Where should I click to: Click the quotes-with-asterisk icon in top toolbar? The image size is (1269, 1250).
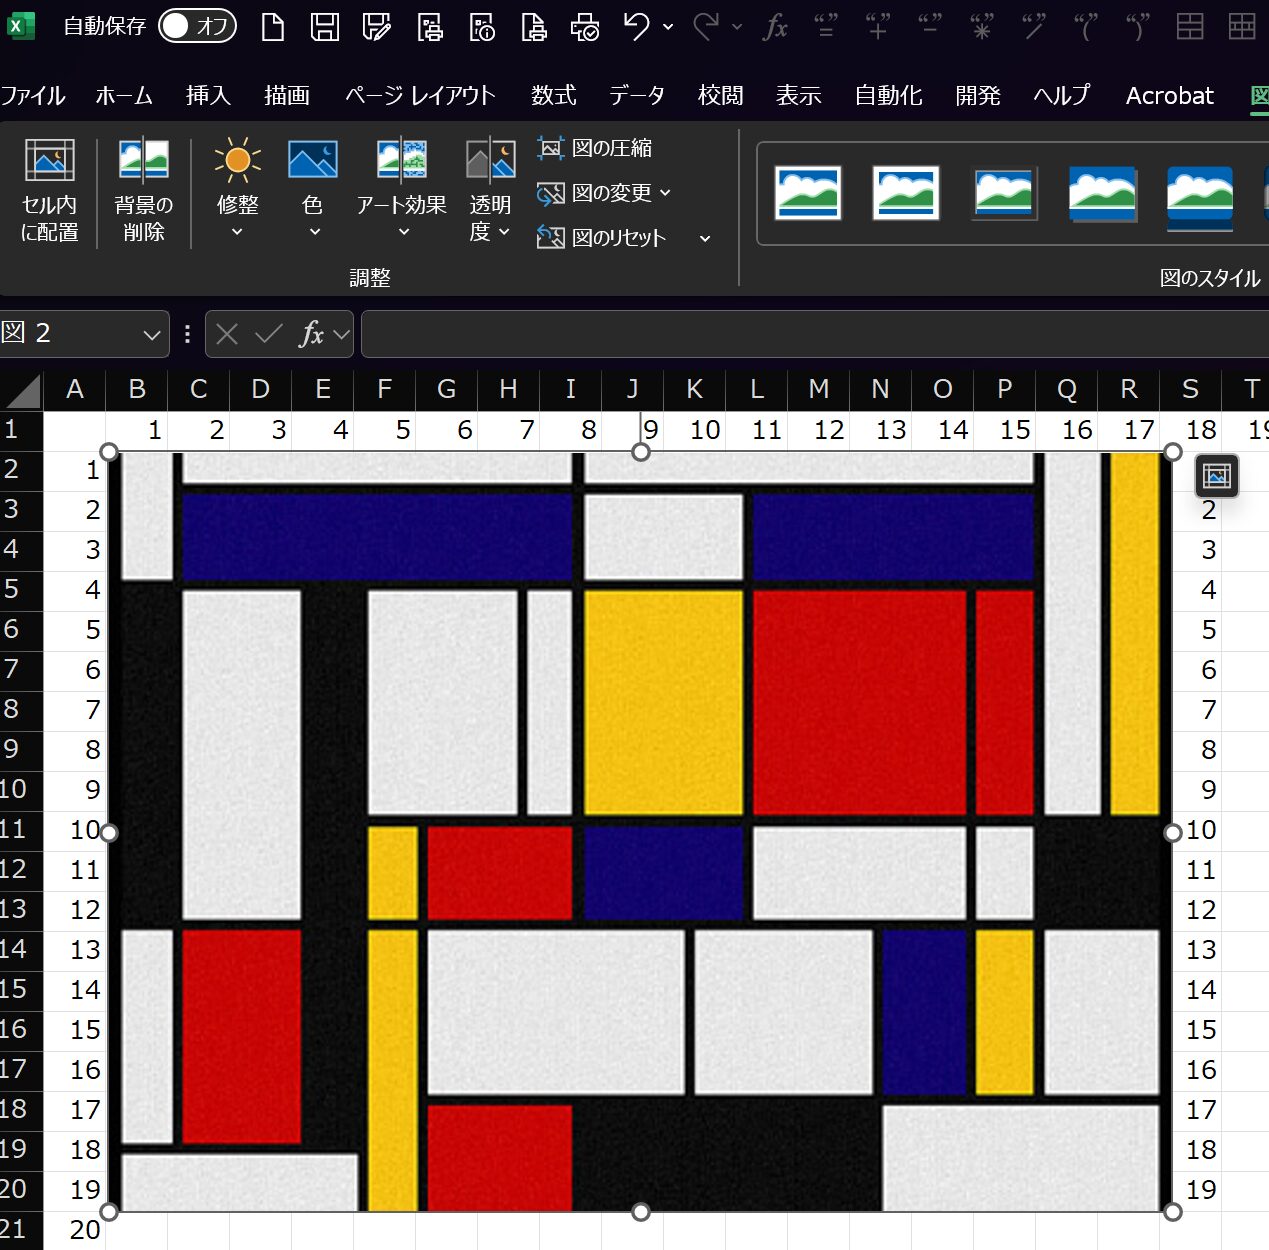[x=982, y=27]
